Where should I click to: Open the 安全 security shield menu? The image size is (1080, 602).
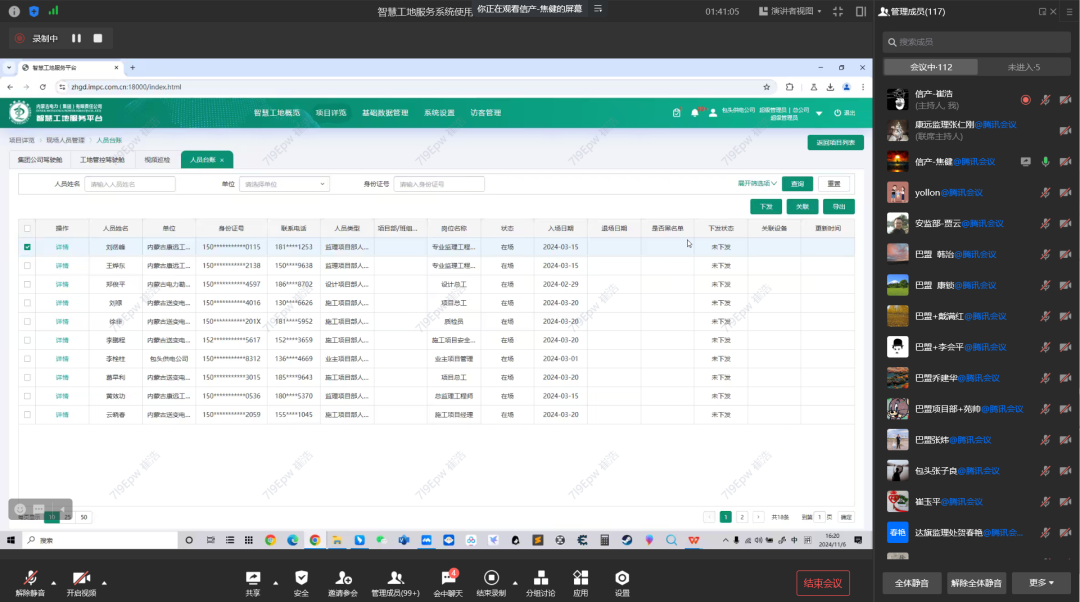point(301,583)
